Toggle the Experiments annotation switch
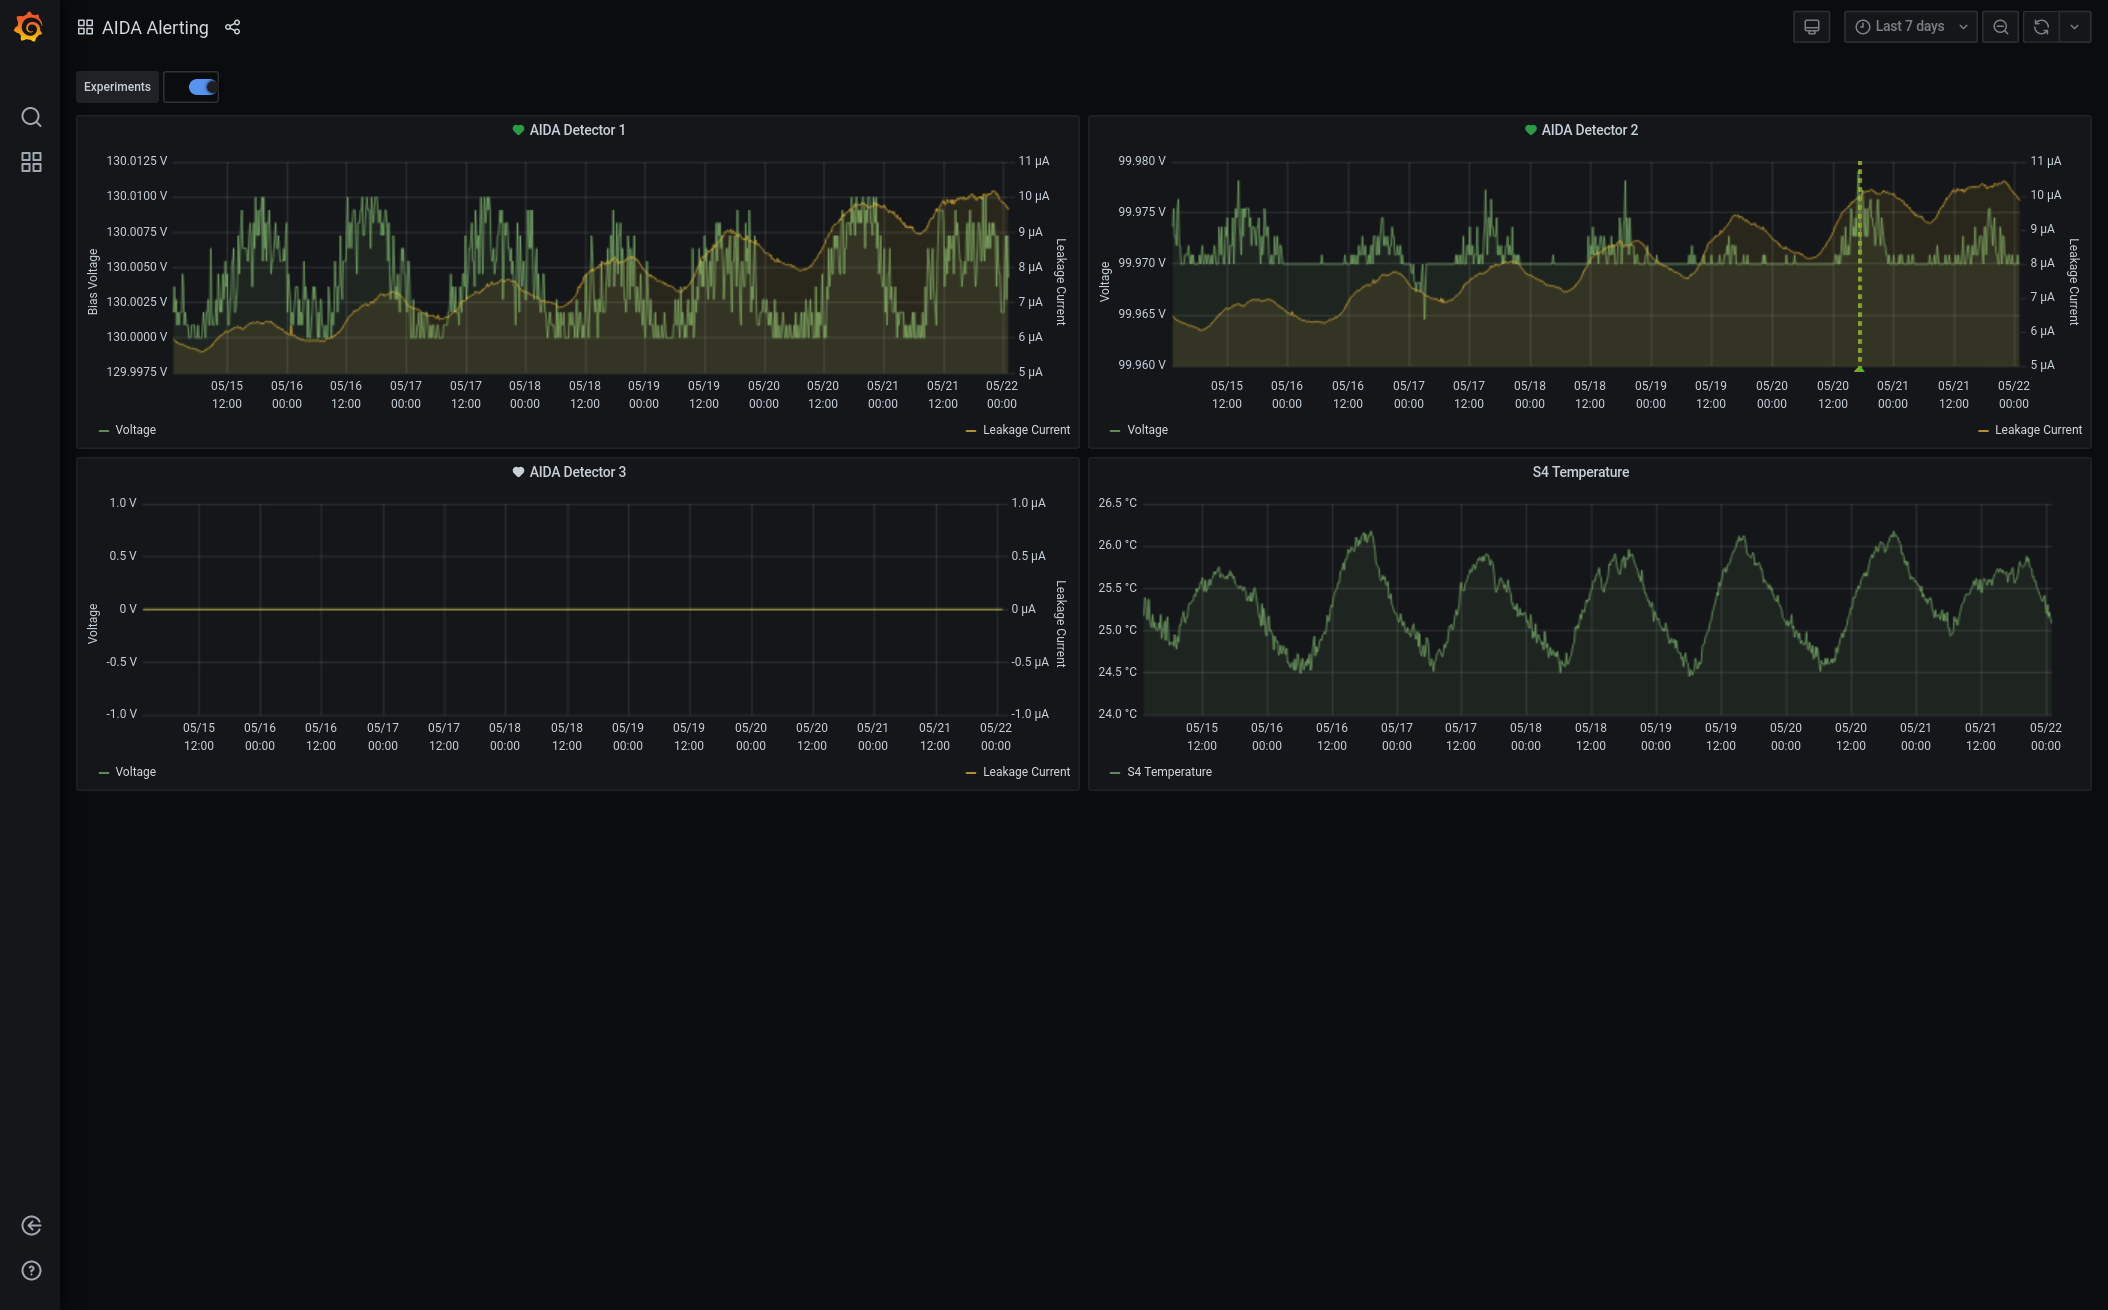The height and width of the screenshot is (1310, 2108). click(x=202, y=87)
